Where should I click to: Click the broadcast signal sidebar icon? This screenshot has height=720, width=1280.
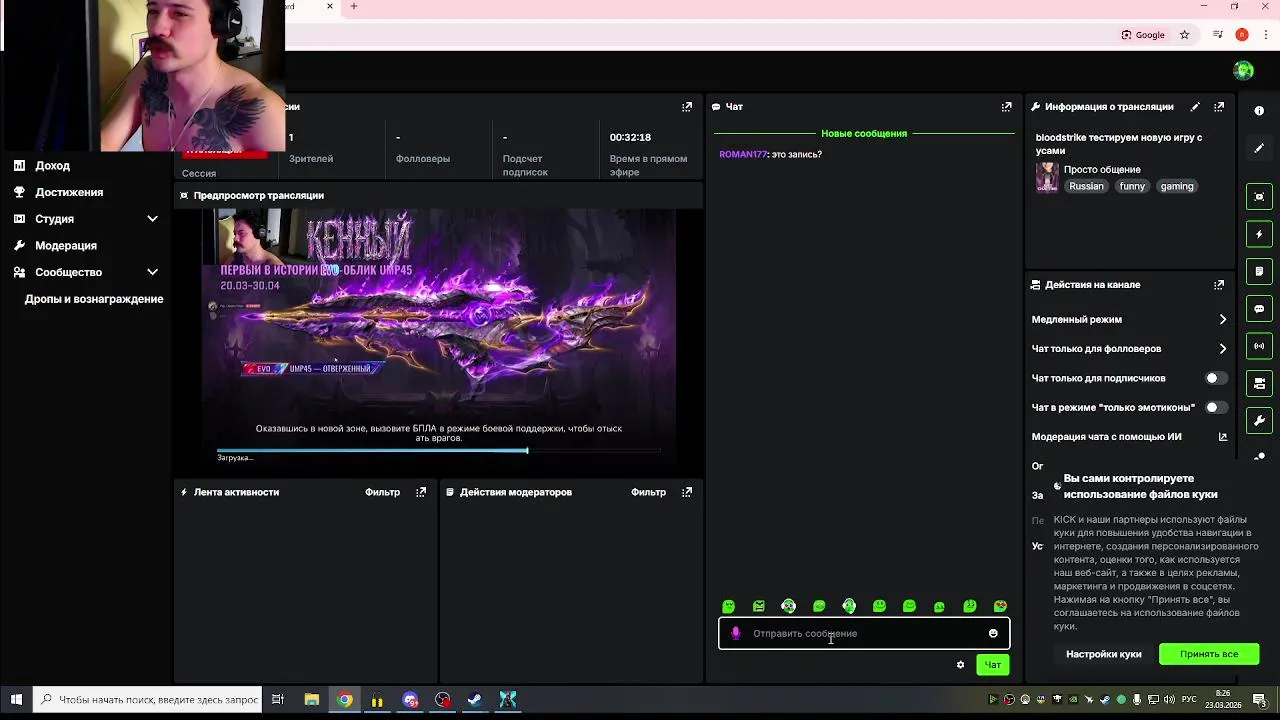[1259, 346]
